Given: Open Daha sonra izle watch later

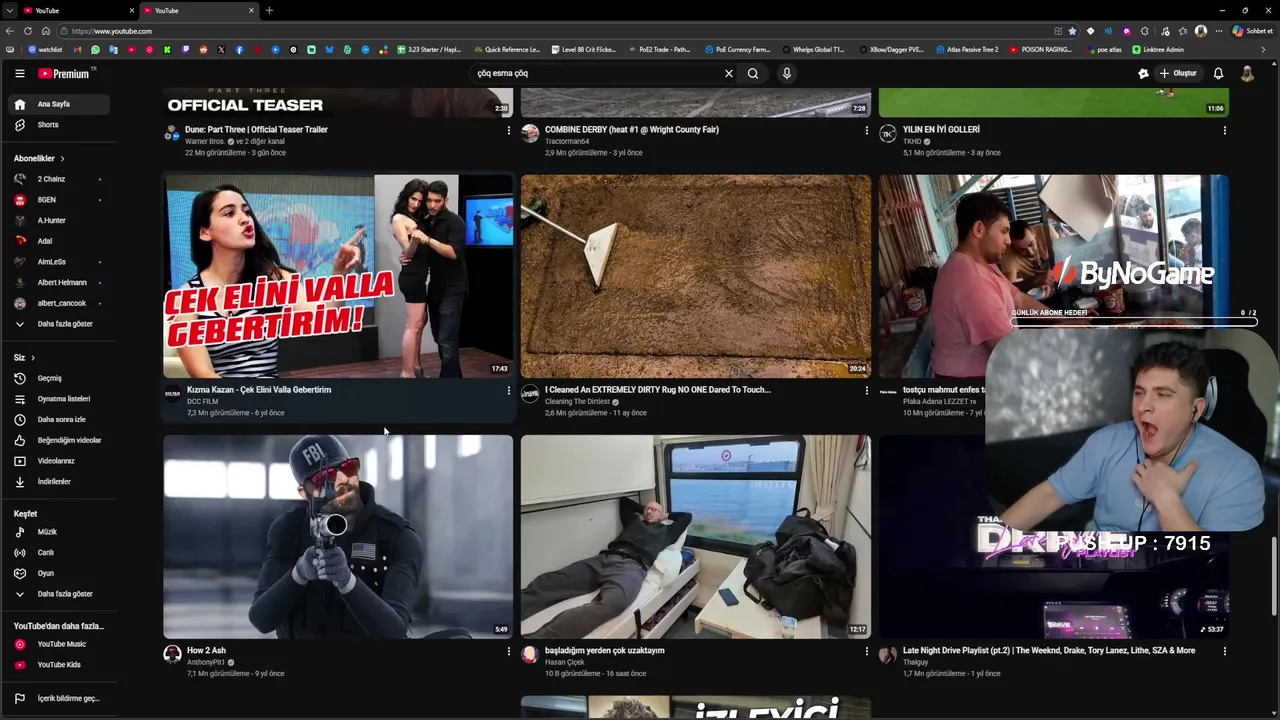Looking at the screenshot, I should [x=59, y=419].
